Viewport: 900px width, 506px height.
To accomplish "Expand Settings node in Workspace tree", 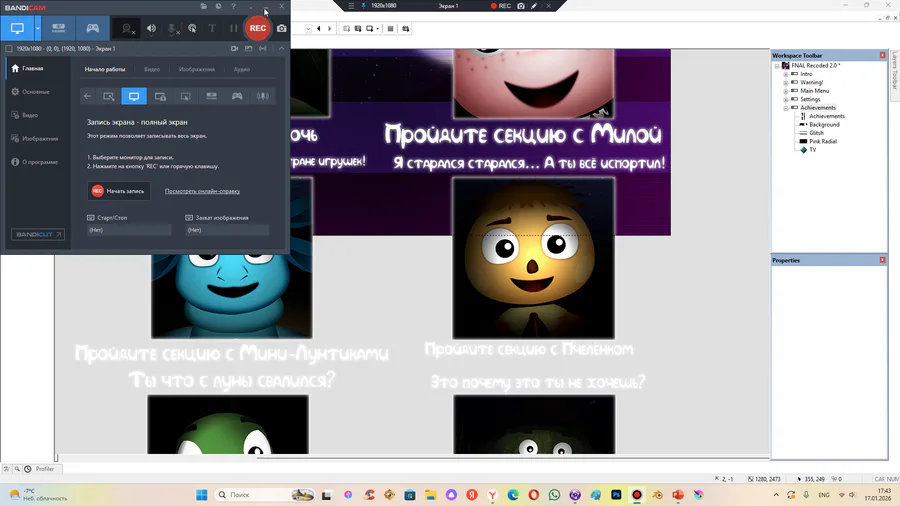I will [786, 99].
